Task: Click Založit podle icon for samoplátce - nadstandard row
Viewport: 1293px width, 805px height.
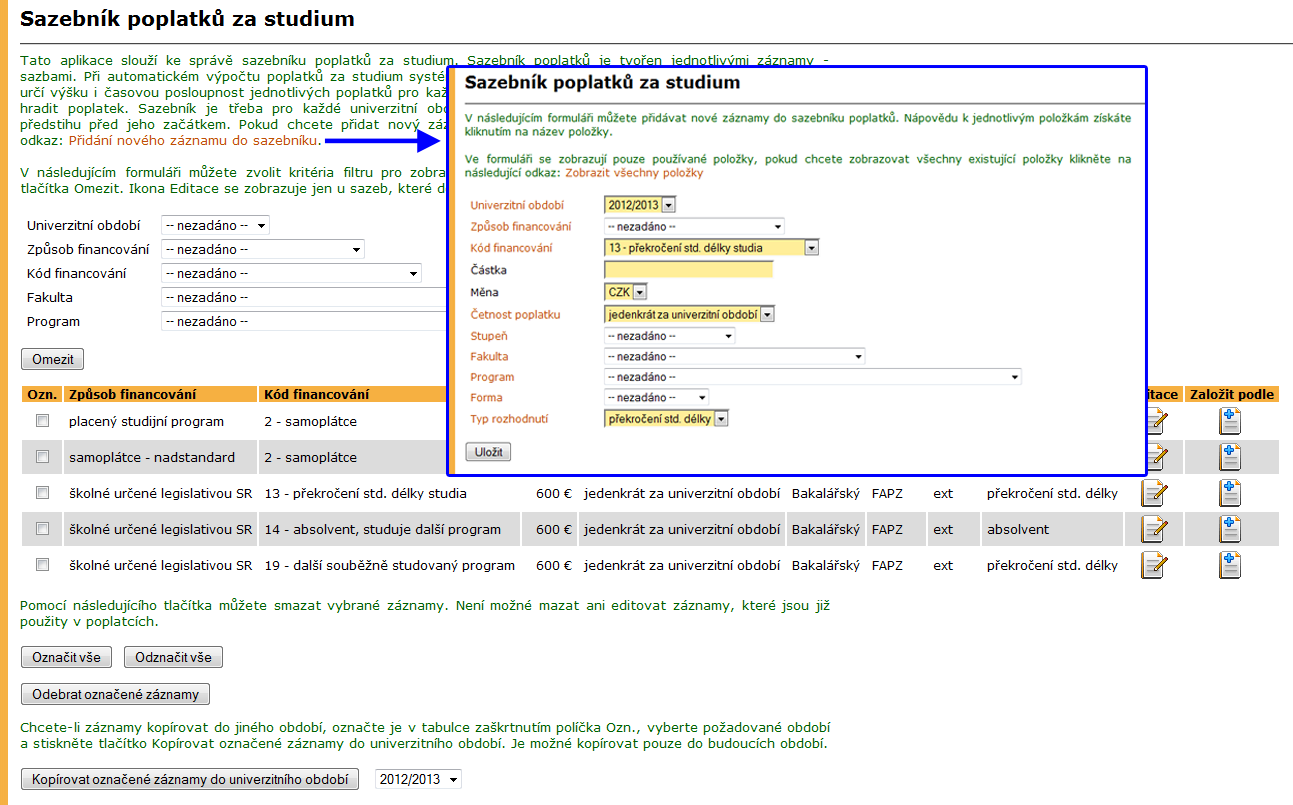Action: [x=1230, y=457]
